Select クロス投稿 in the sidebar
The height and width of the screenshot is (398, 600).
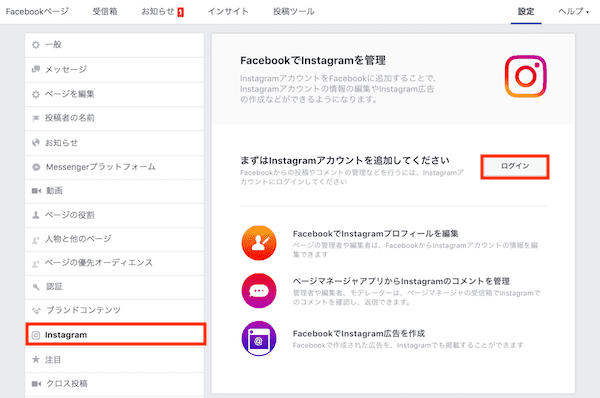point(114,383)
